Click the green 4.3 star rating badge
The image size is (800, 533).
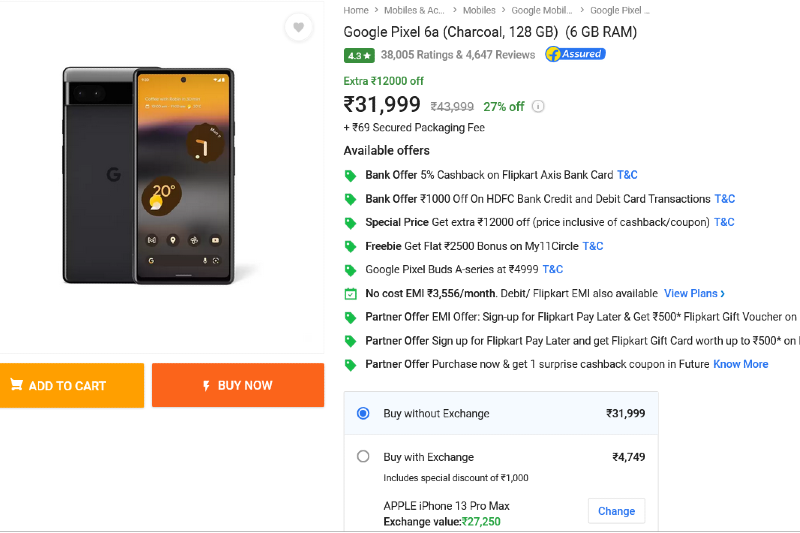(x=359, y=55)
